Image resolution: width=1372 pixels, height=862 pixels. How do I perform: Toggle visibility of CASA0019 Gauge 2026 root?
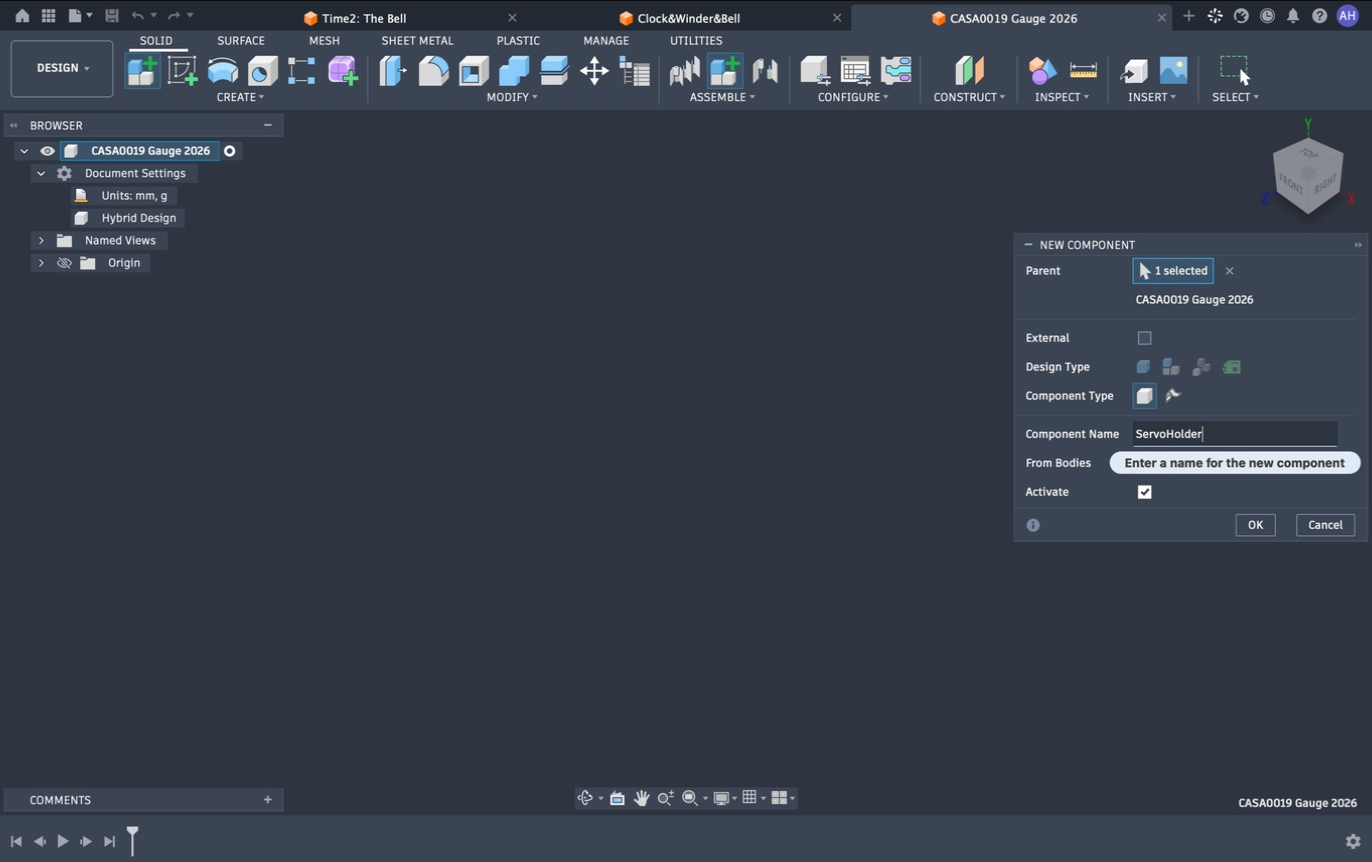point(47,151)
